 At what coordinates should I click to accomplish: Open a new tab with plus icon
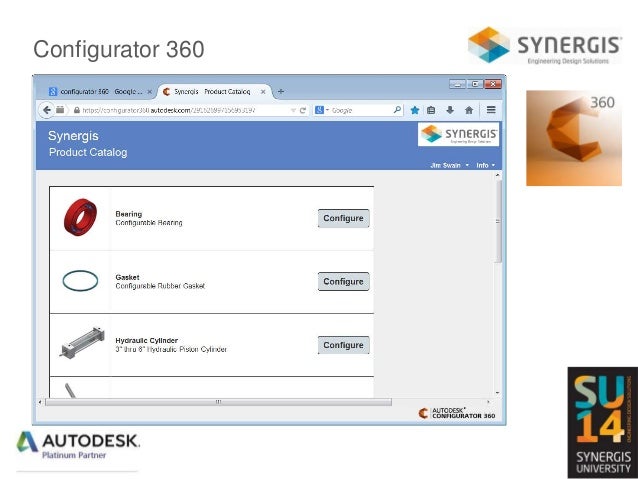click(x=281, y=92)
